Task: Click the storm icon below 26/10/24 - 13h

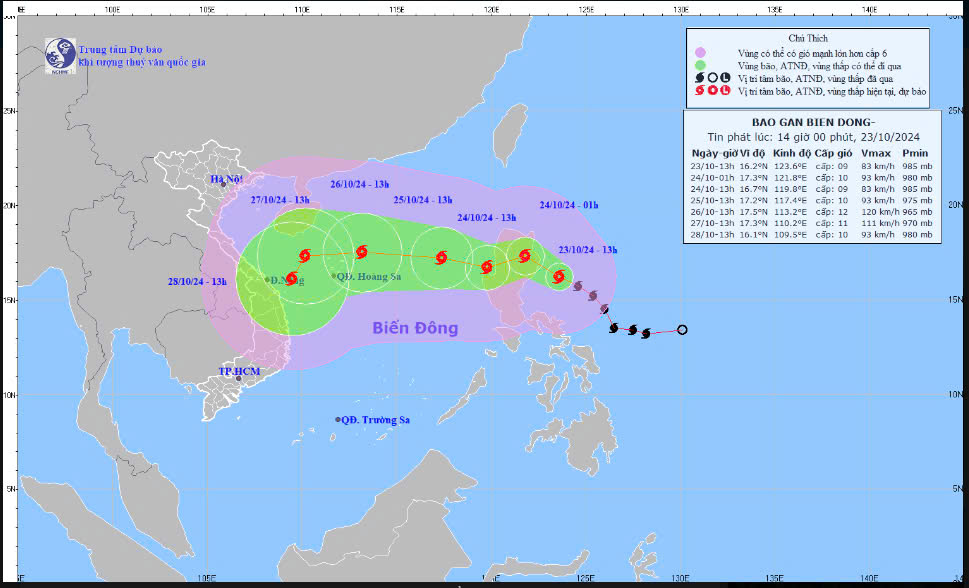Action: tap(361, 252)
